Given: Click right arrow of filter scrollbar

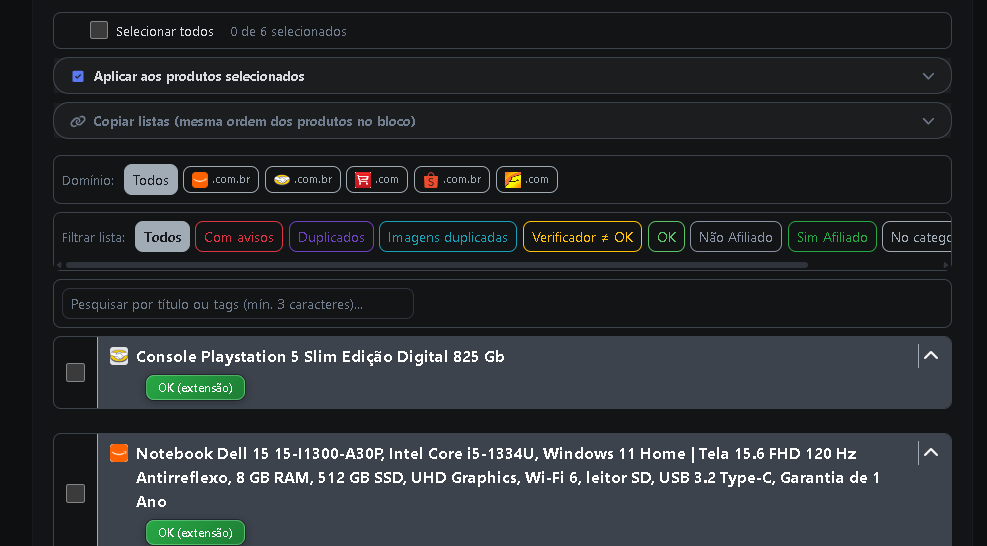Looking at the screenshot, I should click(x=945, y=265).
